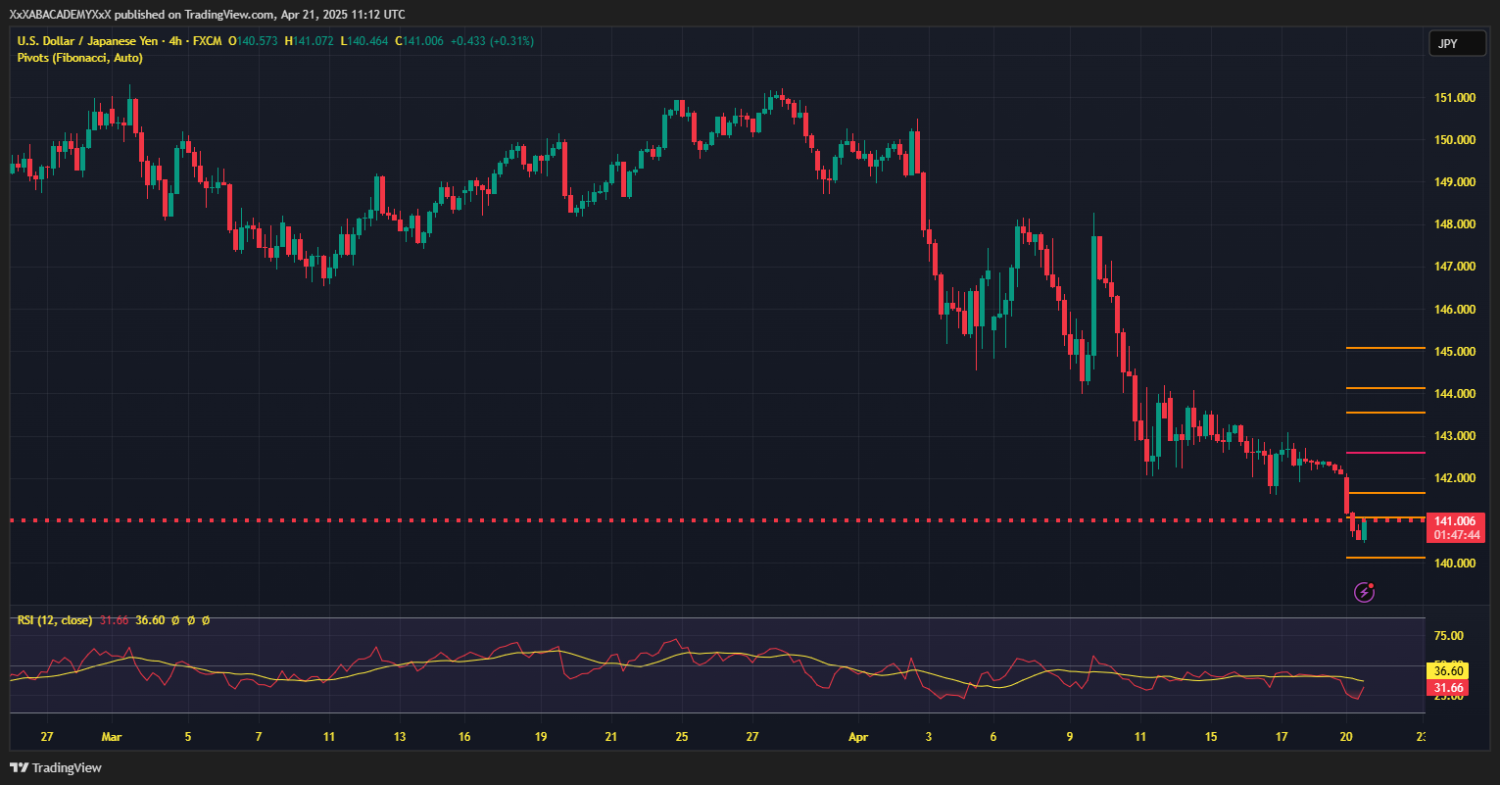Click the 145.000 price axis label

pyautogui.click(x=1455, y=352)
